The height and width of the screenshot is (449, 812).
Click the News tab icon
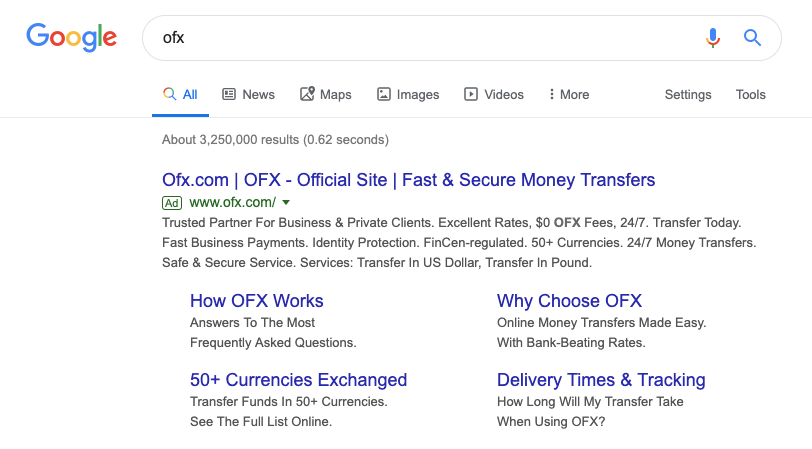tap(229, 94)
